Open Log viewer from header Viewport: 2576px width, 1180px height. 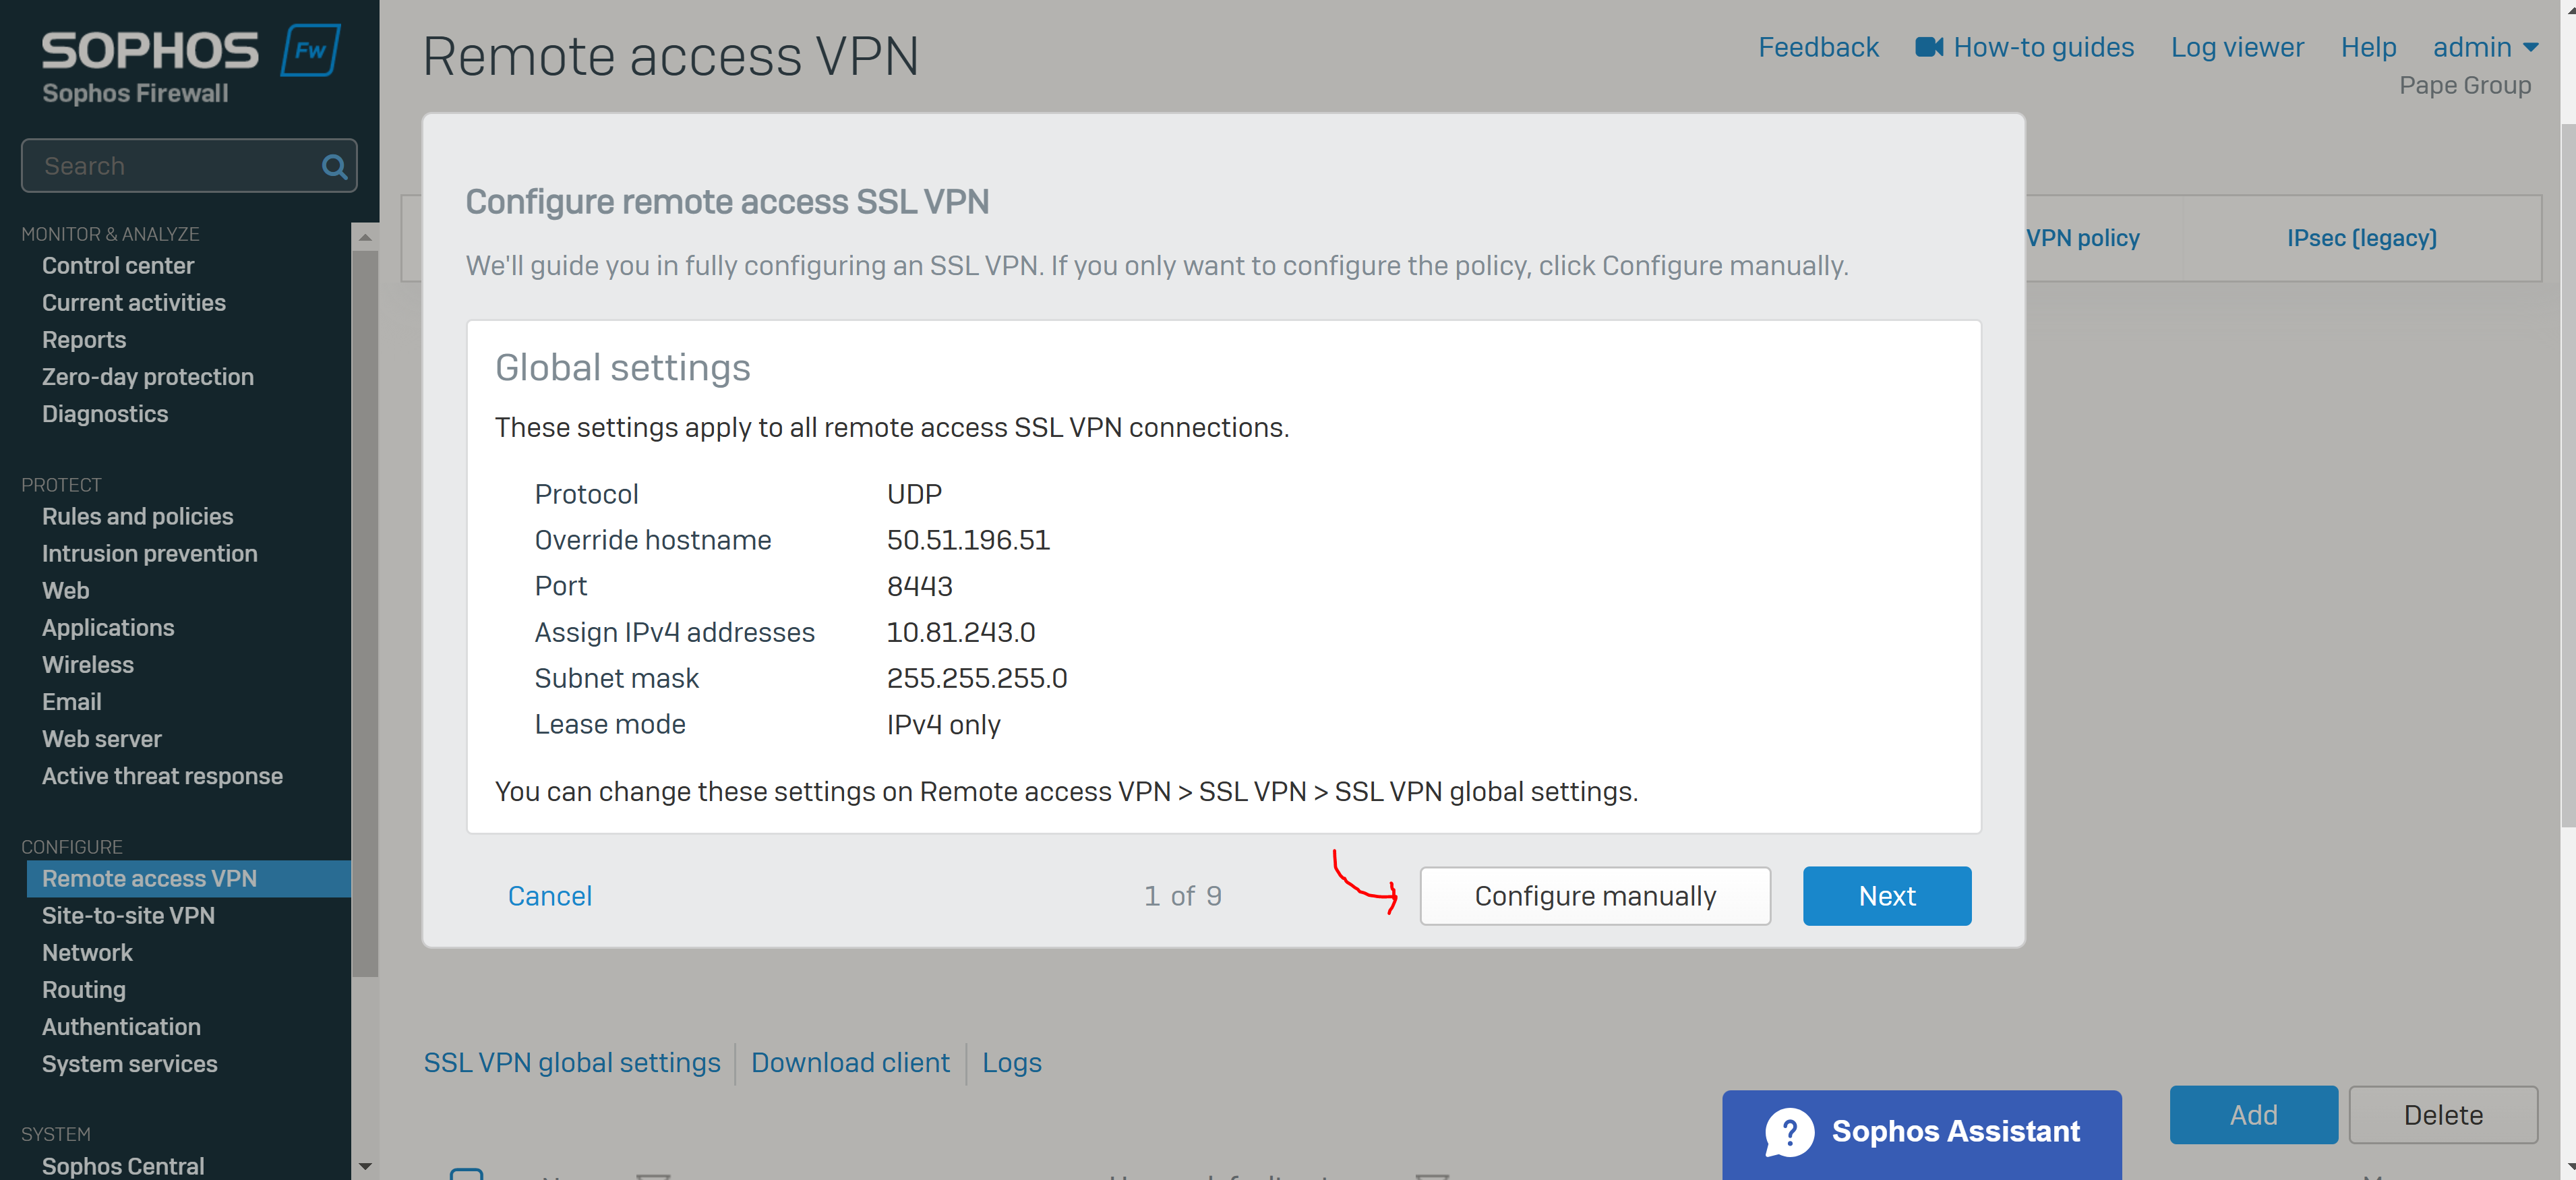pyautogui.click(x=2236, y=47)
